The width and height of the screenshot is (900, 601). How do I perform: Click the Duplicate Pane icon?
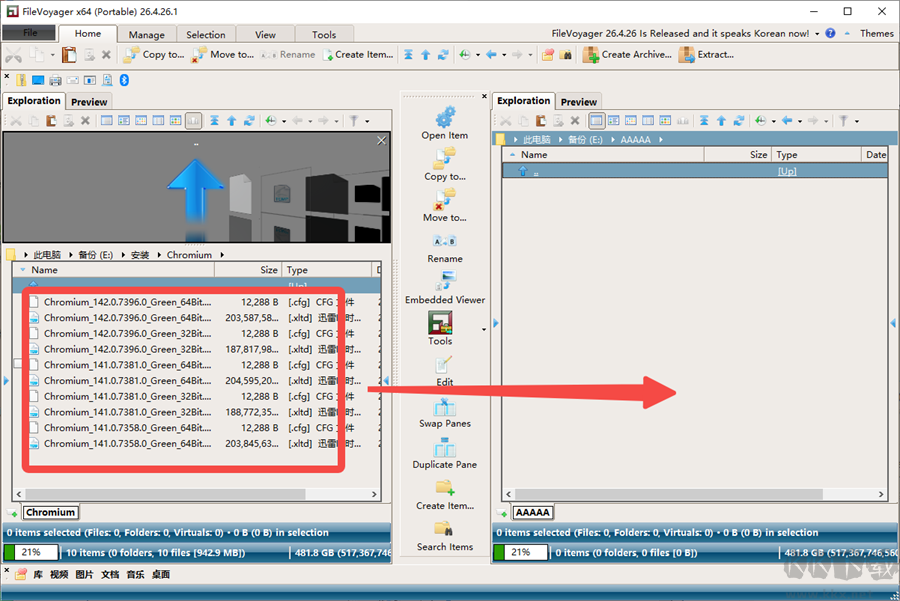[x=445, y=448]
